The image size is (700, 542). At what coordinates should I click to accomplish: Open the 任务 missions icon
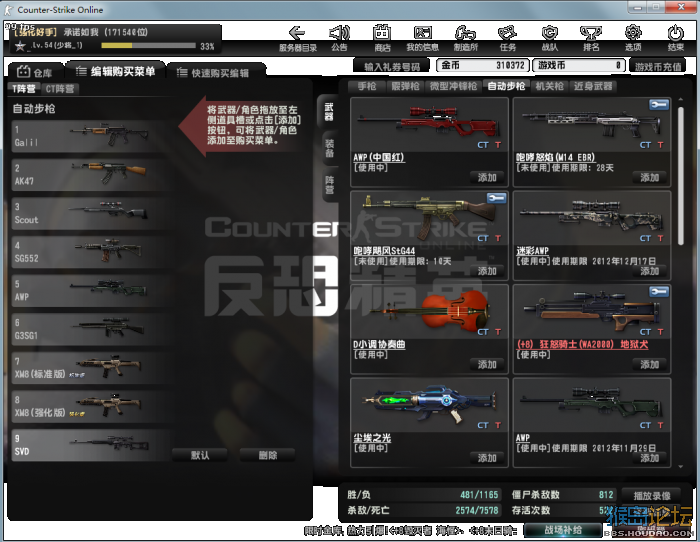[x=508, y=33]
